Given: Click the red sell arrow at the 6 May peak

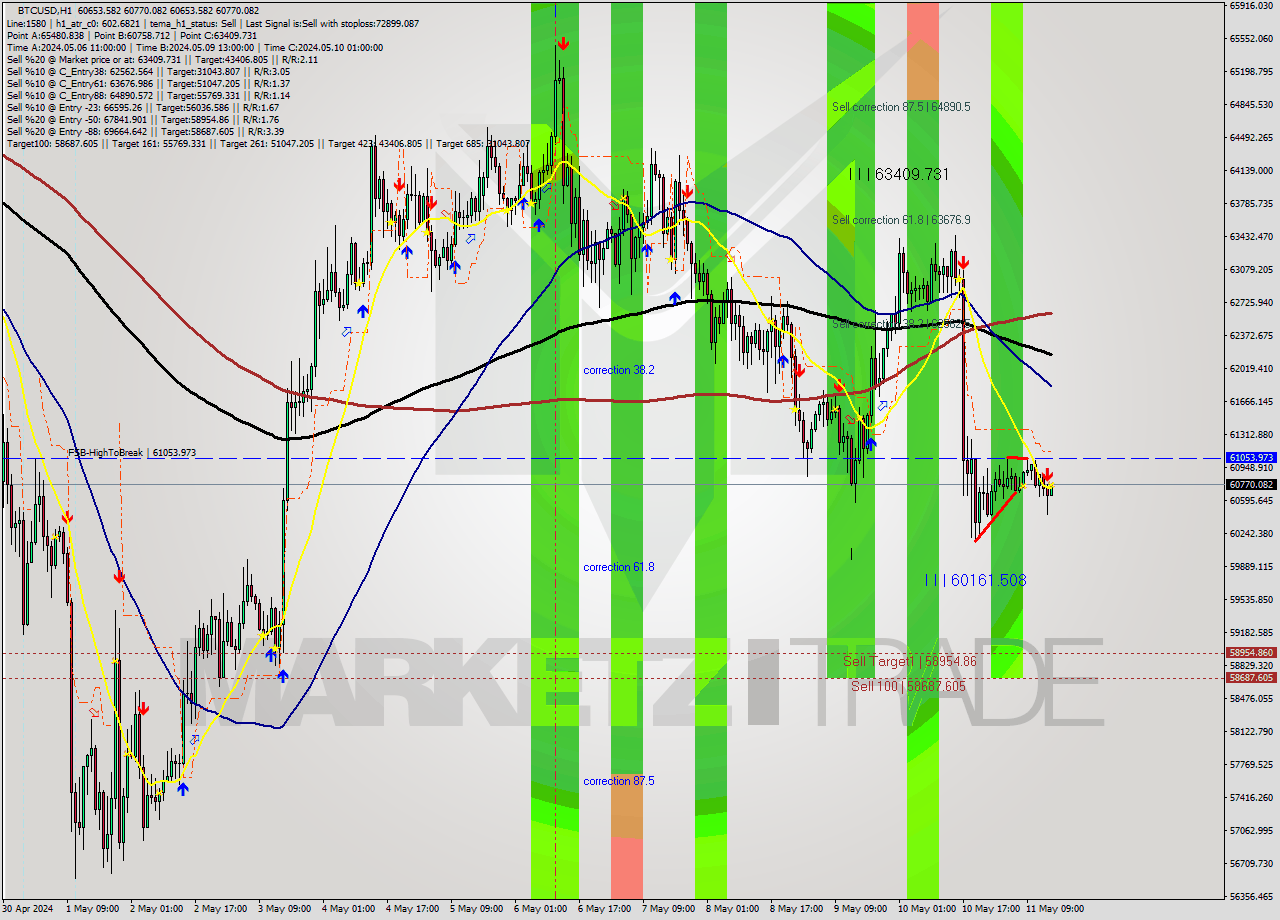Looking at the screenshot, I should click(563, 42).
